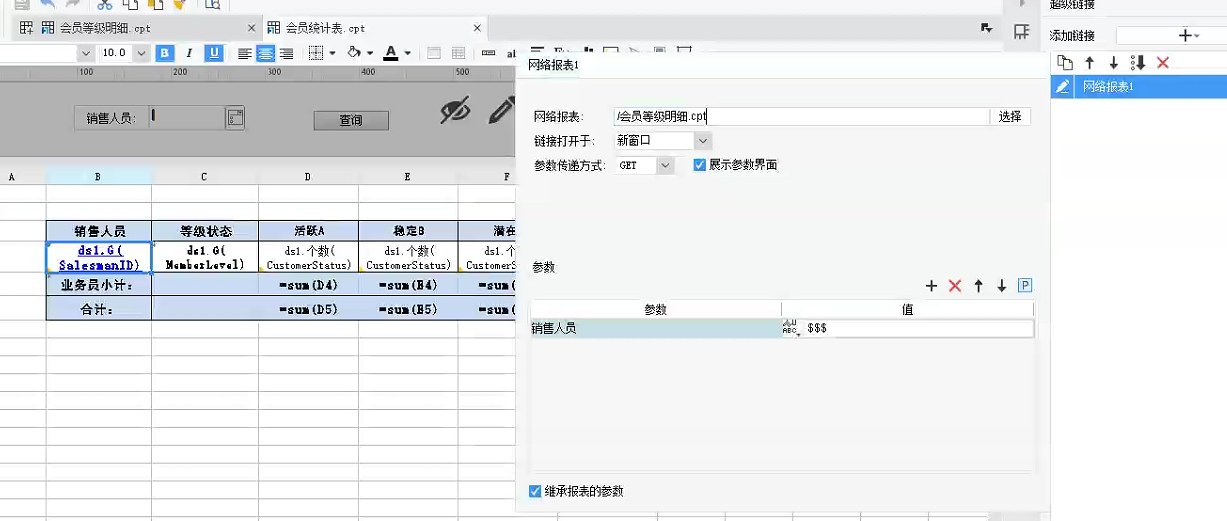
Task: Click the =sum(D4) cell
Action: coord(308,285)
